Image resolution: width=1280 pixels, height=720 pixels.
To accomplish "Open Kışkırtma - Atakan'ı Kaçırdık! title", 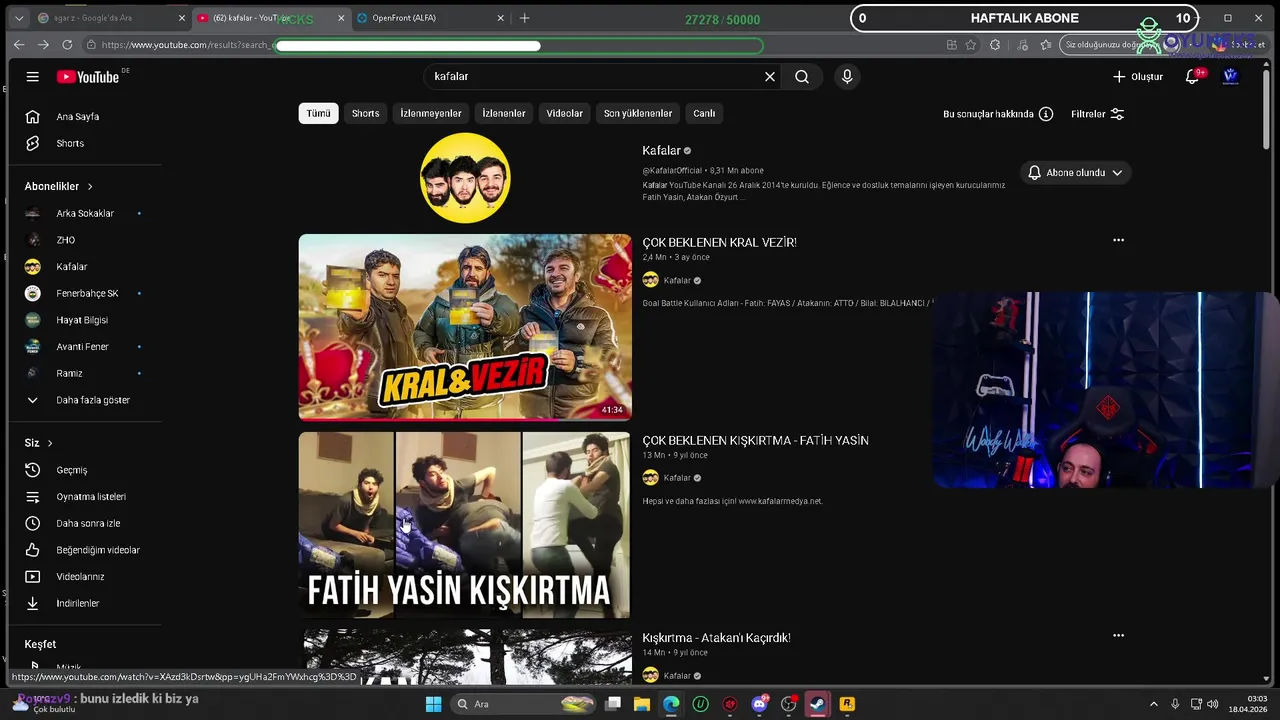I will point(716,638).
